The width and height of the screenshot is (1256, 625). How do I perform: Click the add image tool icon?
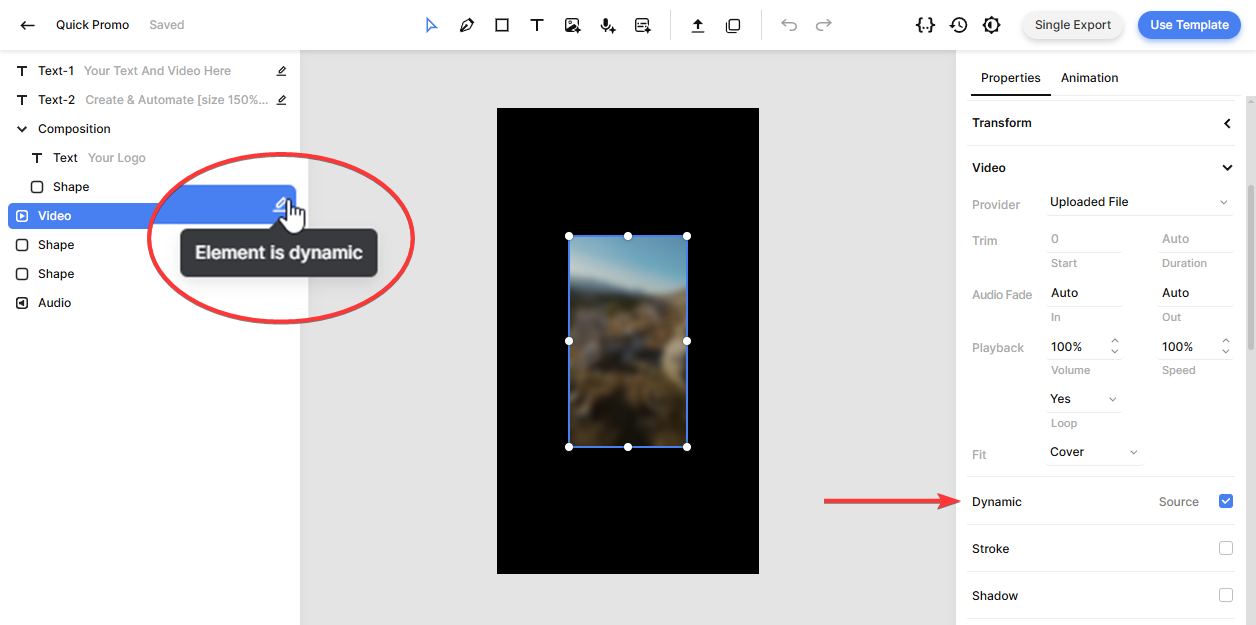572,25
